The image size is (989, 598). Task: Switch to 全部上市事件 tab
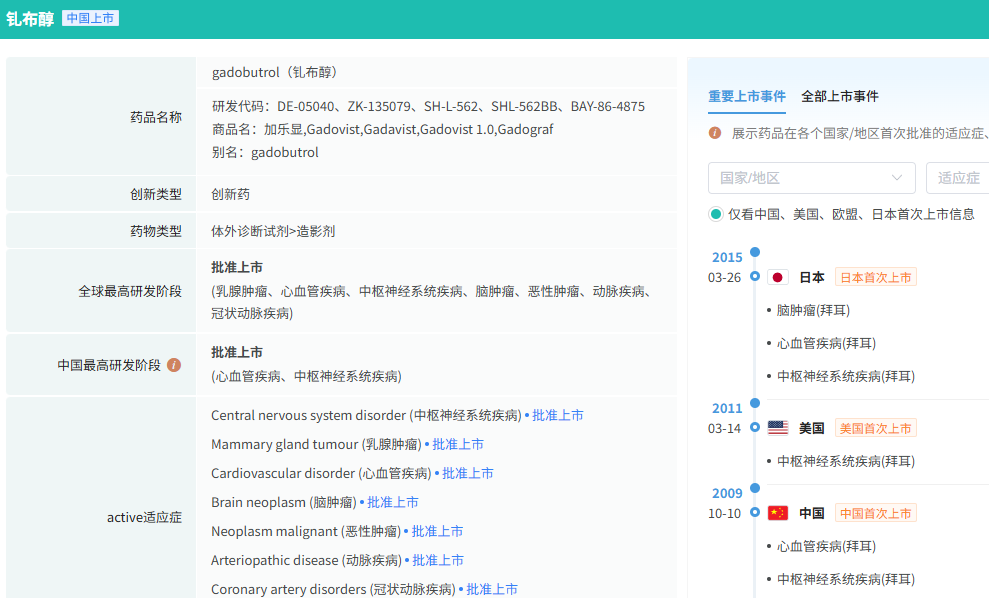840,96
